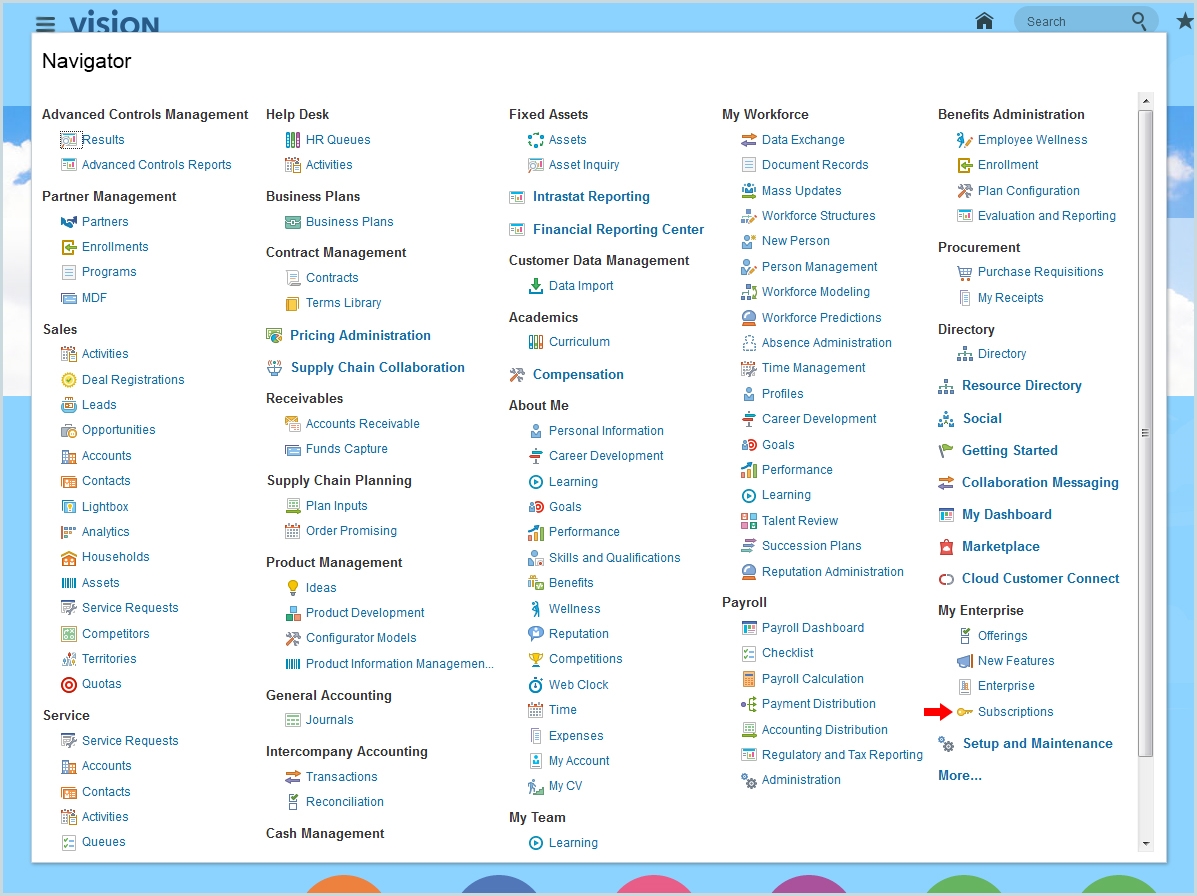Select Purchase Requisitions under Procurement
The image size is (1197, 896).
pos(1040,272)
